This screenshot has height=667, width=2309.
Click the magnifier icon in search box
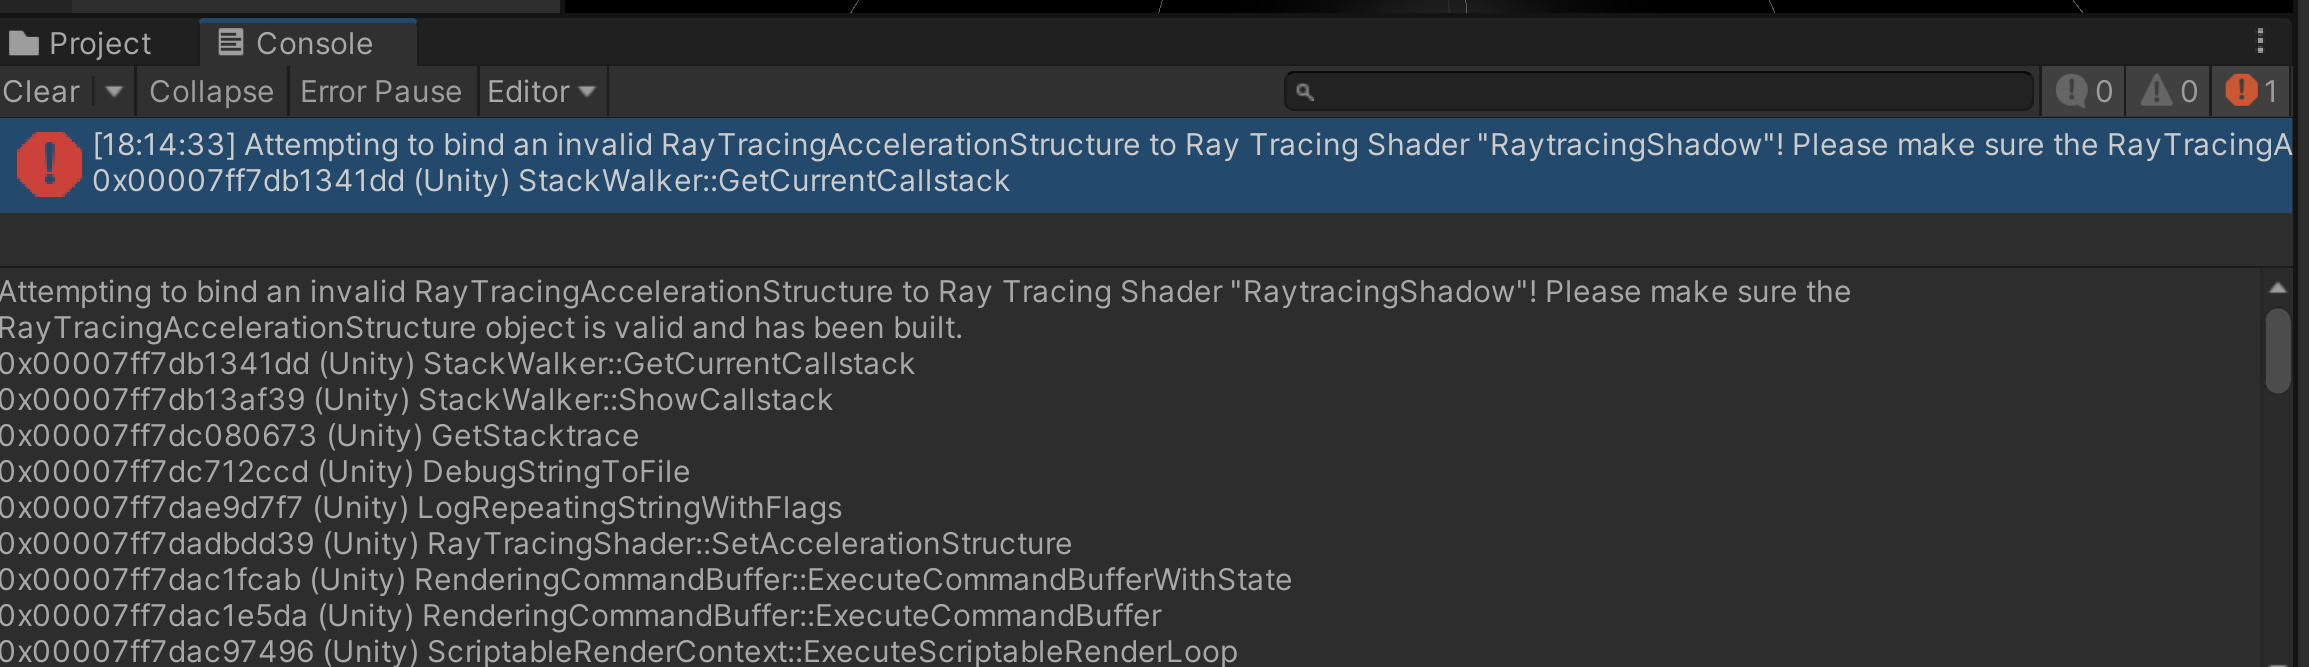point(1304,92)
